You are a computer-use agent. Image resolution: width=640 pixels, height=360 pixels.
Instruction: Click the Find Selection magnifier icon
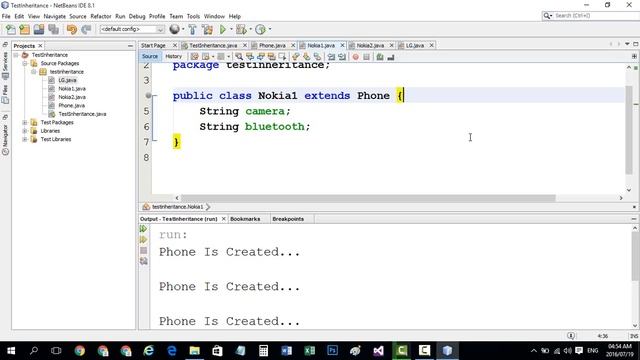click(x=239, y=57)
